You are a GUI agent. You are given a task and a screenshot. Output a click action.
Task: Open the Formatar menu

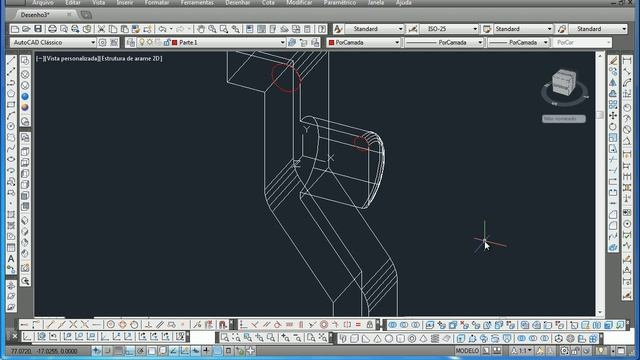(x=157, y=2)
